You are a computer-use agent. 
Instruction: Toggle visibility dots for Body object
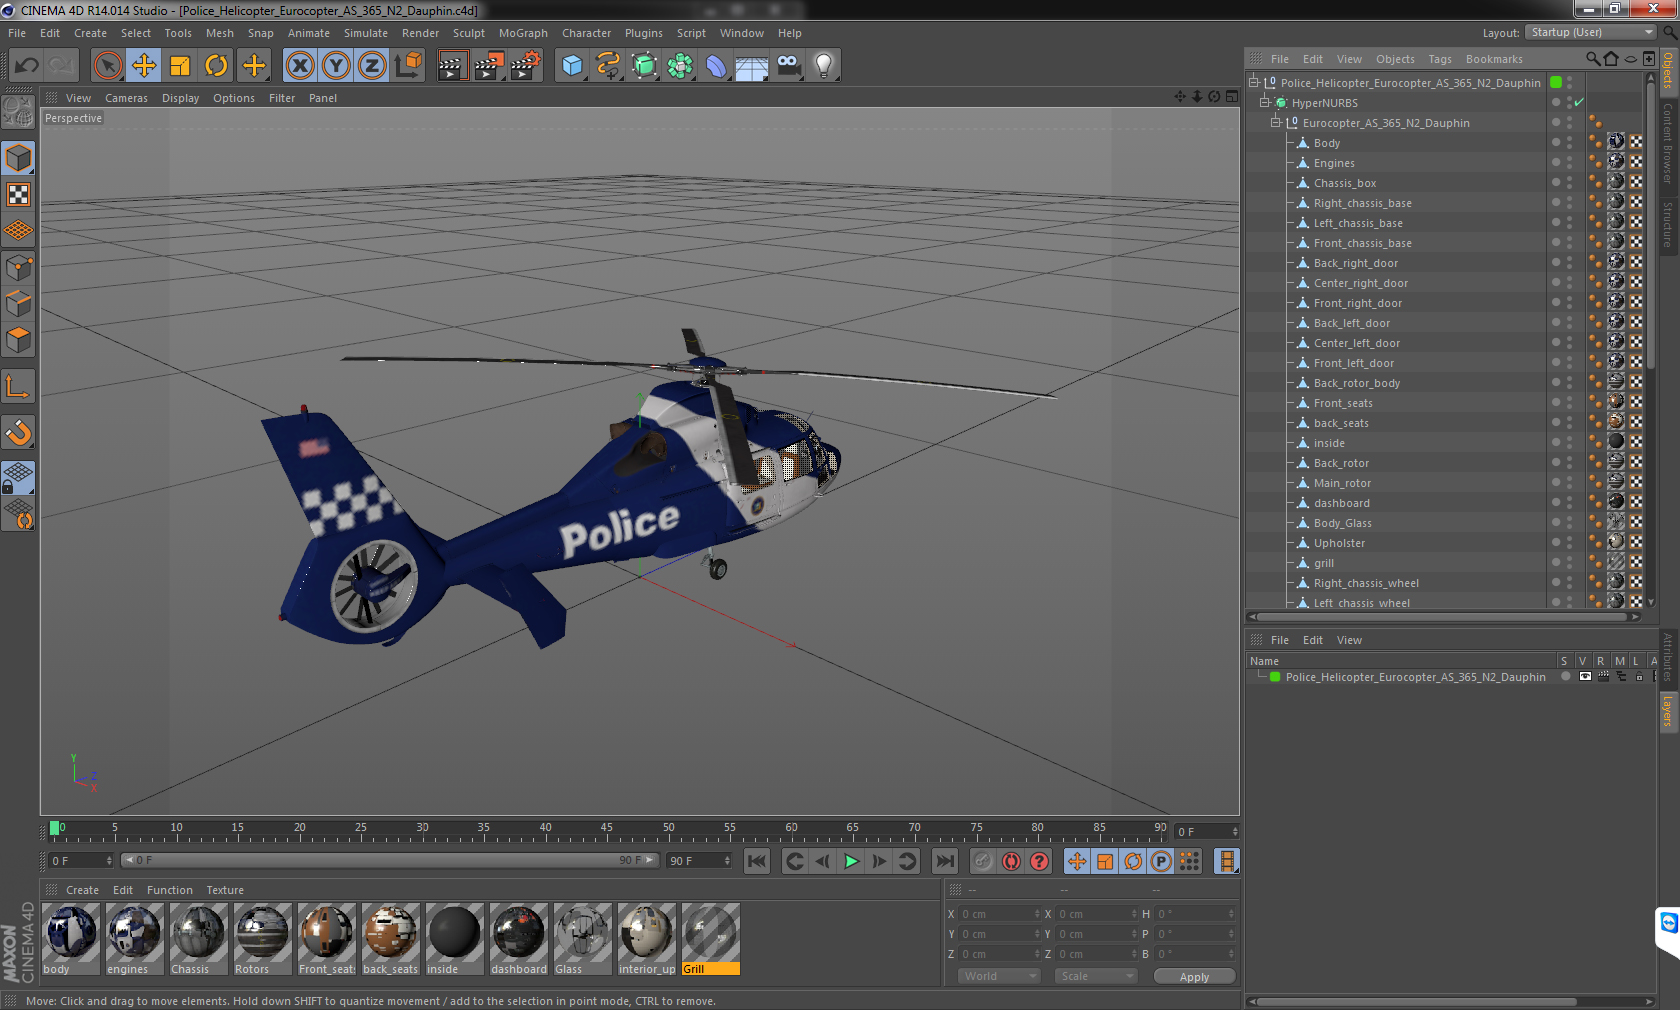tap(1569, 143)
